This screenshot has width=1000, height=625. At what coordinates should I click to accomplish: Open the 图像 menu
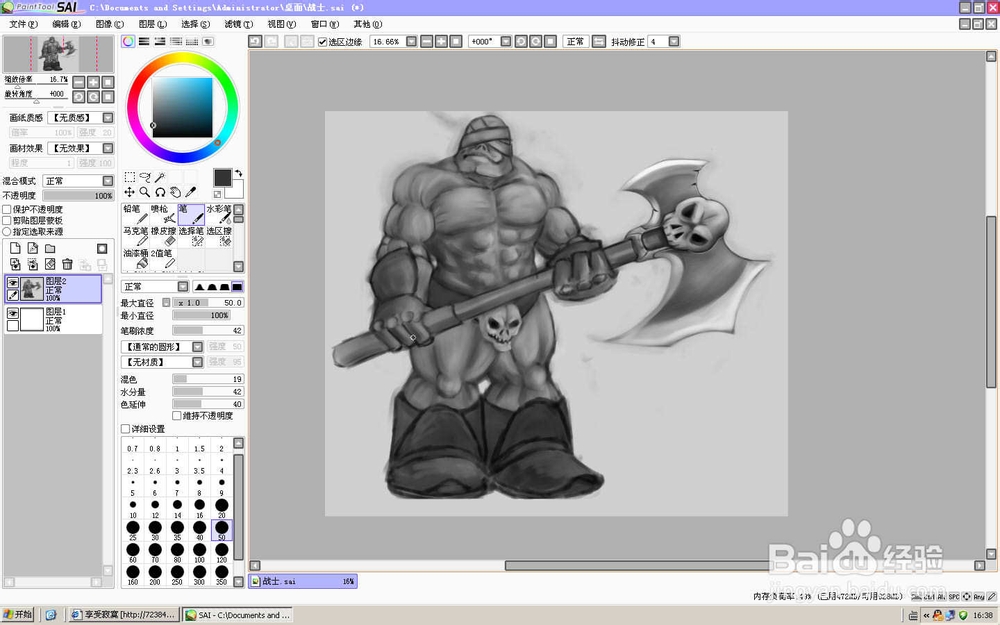[110, 24]
